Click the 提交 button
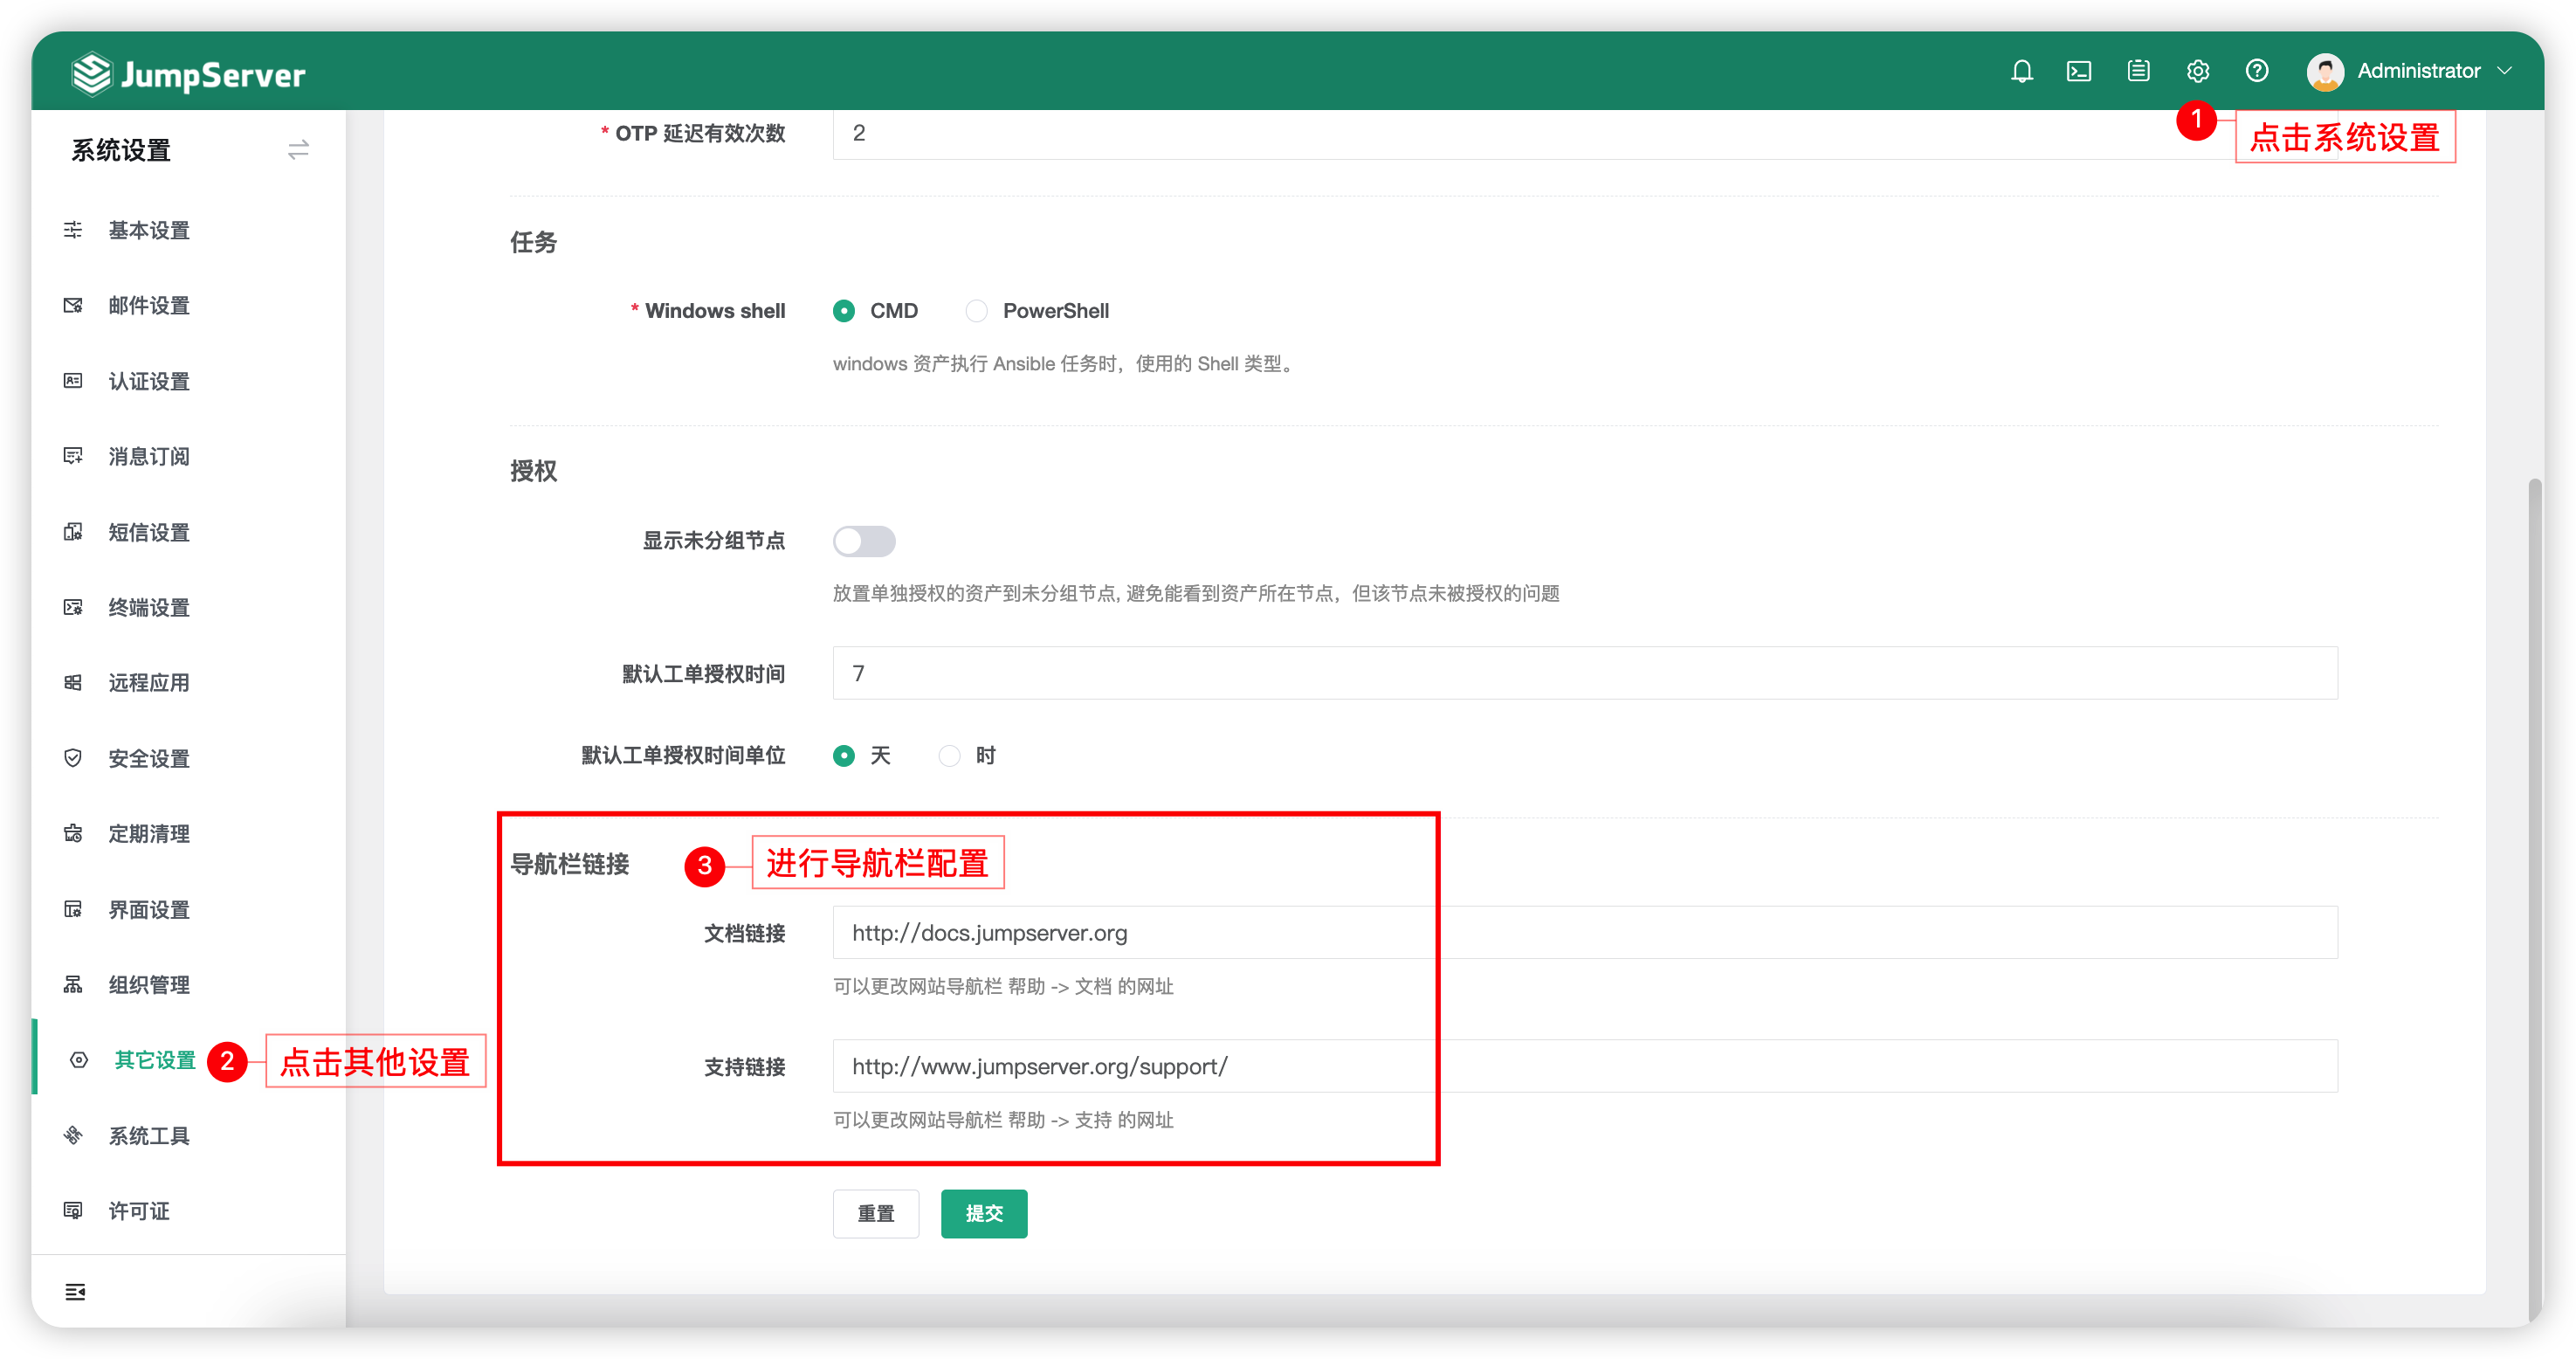Viewport: 2576px width, 1359px height. pos(983,1213)
